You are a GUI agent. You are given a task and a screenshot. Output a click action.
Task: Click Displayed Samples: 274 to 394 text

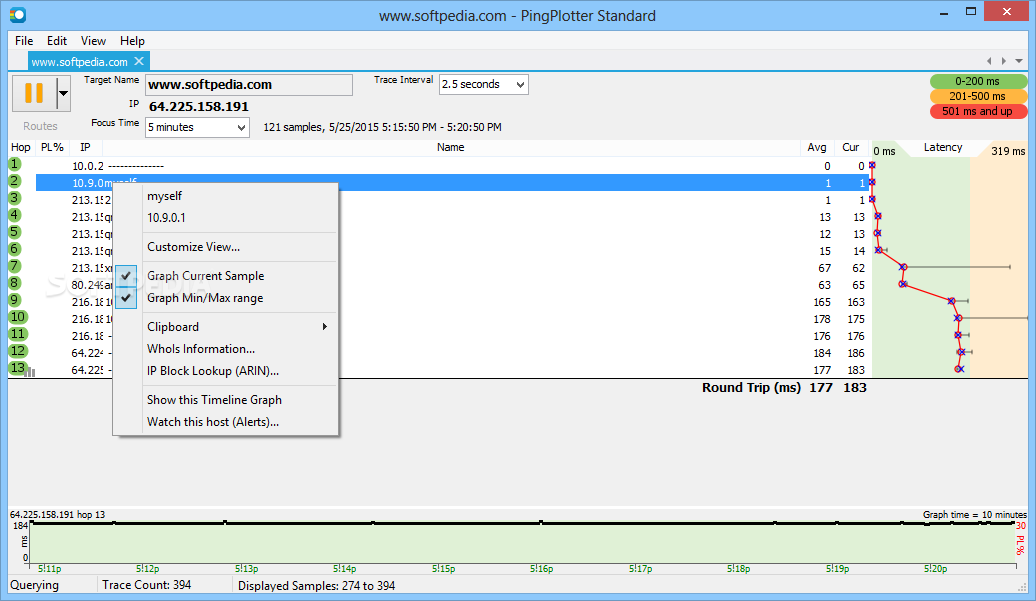(316, 586)
